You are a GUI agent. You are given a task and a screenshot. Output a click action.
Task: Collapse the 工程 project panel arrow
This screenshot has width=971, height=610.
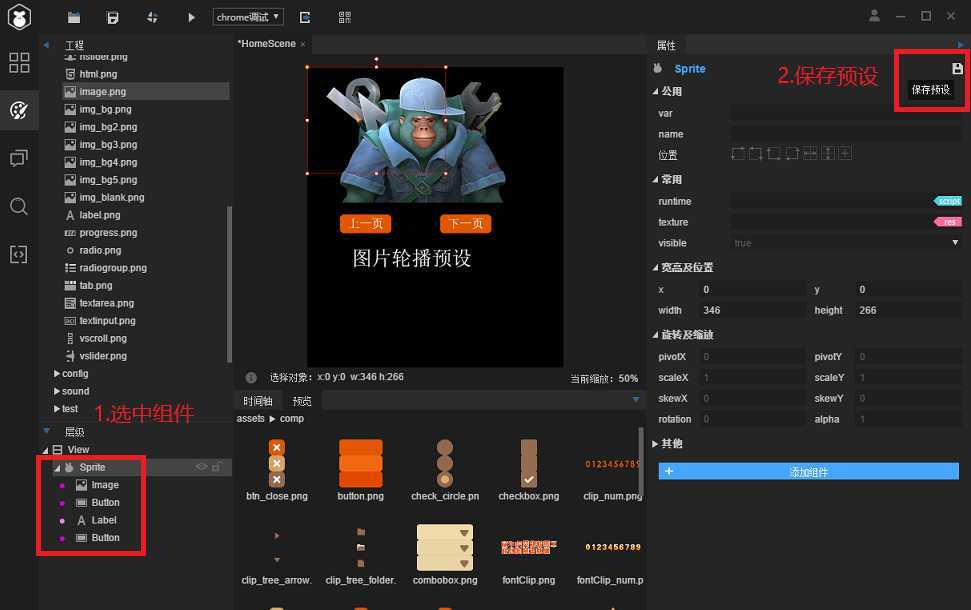pos(46,45)
